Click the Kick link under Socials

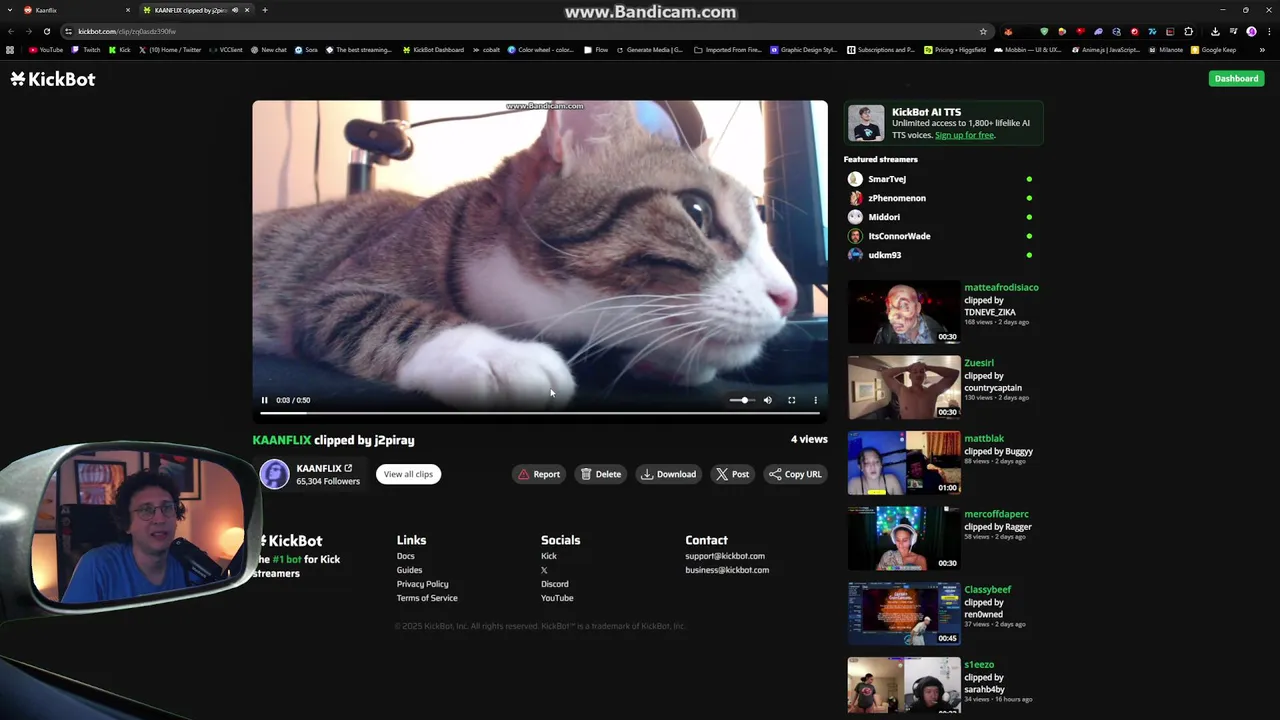point(548,556)
